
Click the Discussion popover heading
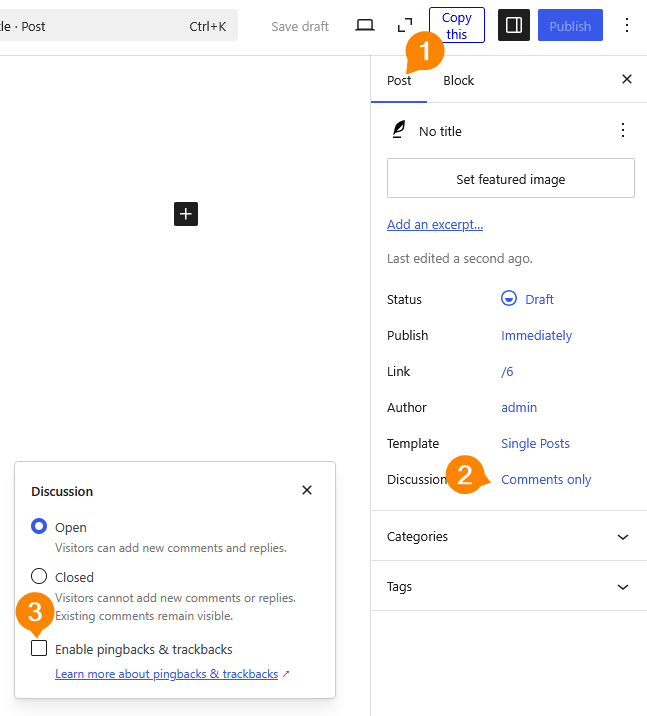click(x=62, y=491)
